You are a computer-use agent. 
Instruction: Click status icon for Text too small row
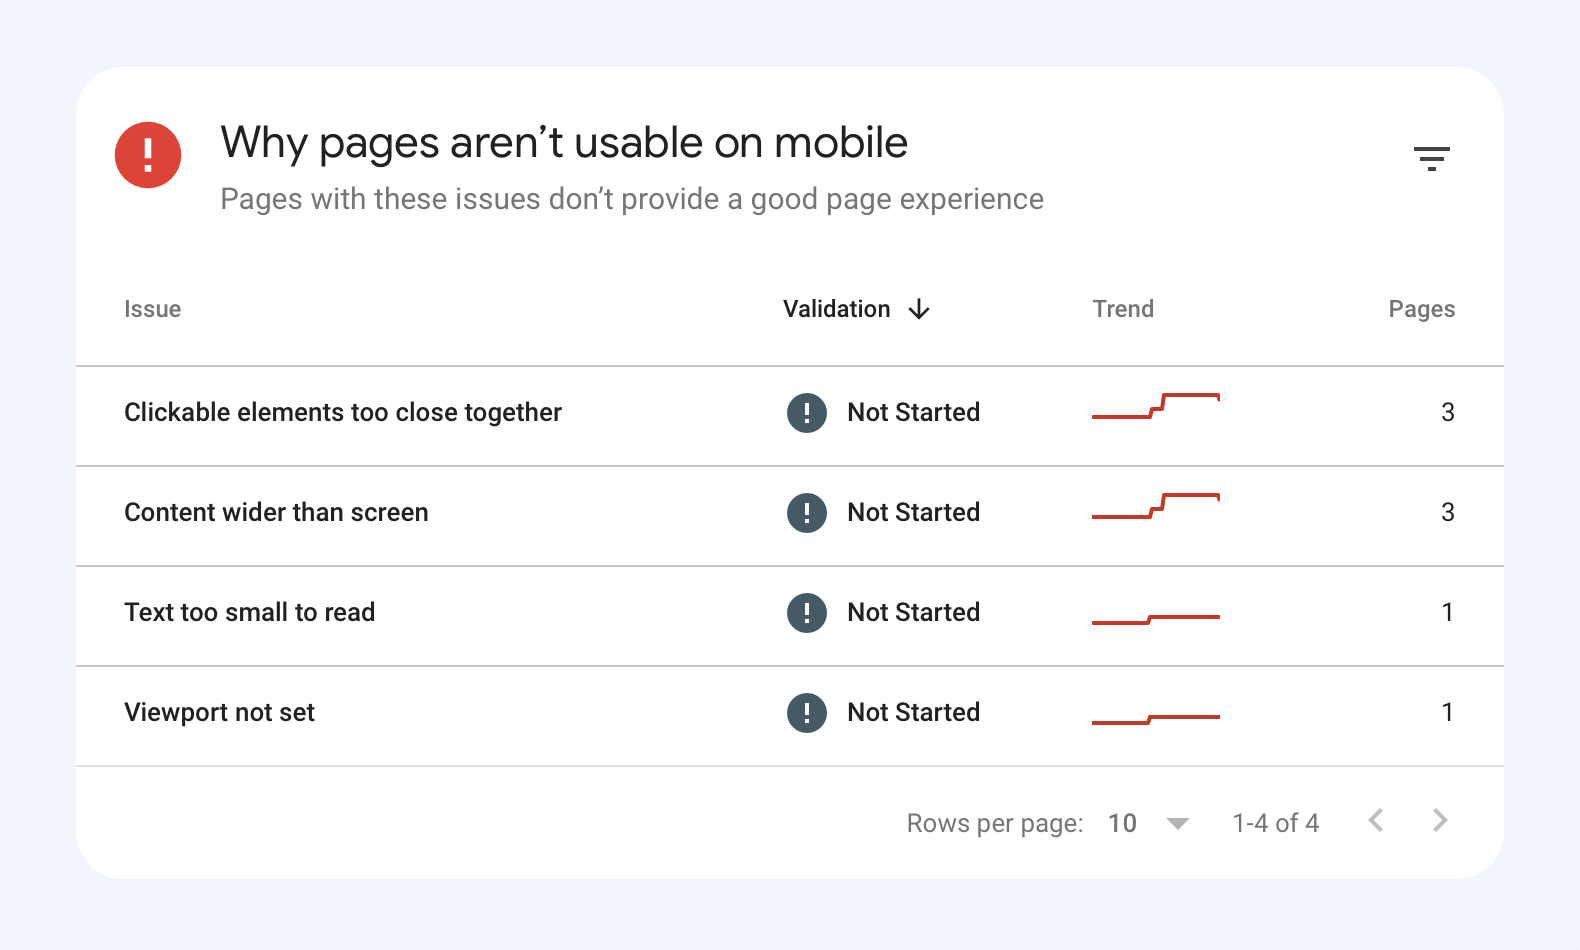(806, 613)
